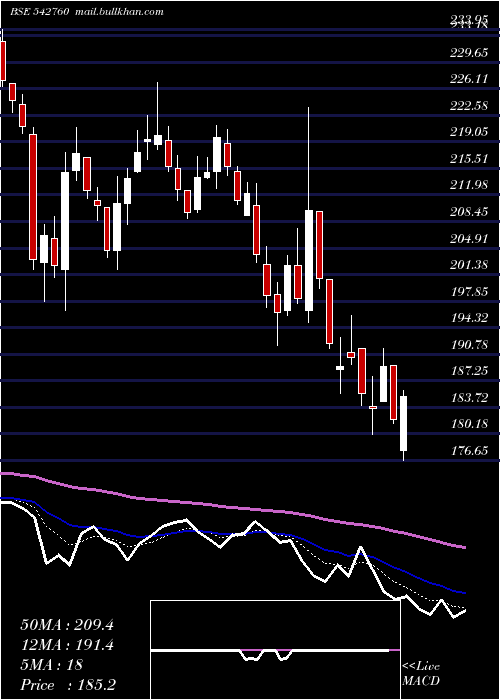Screen dimensions: 500x700
Task: Click the 197.85 axis label
Action: [469, 292]
